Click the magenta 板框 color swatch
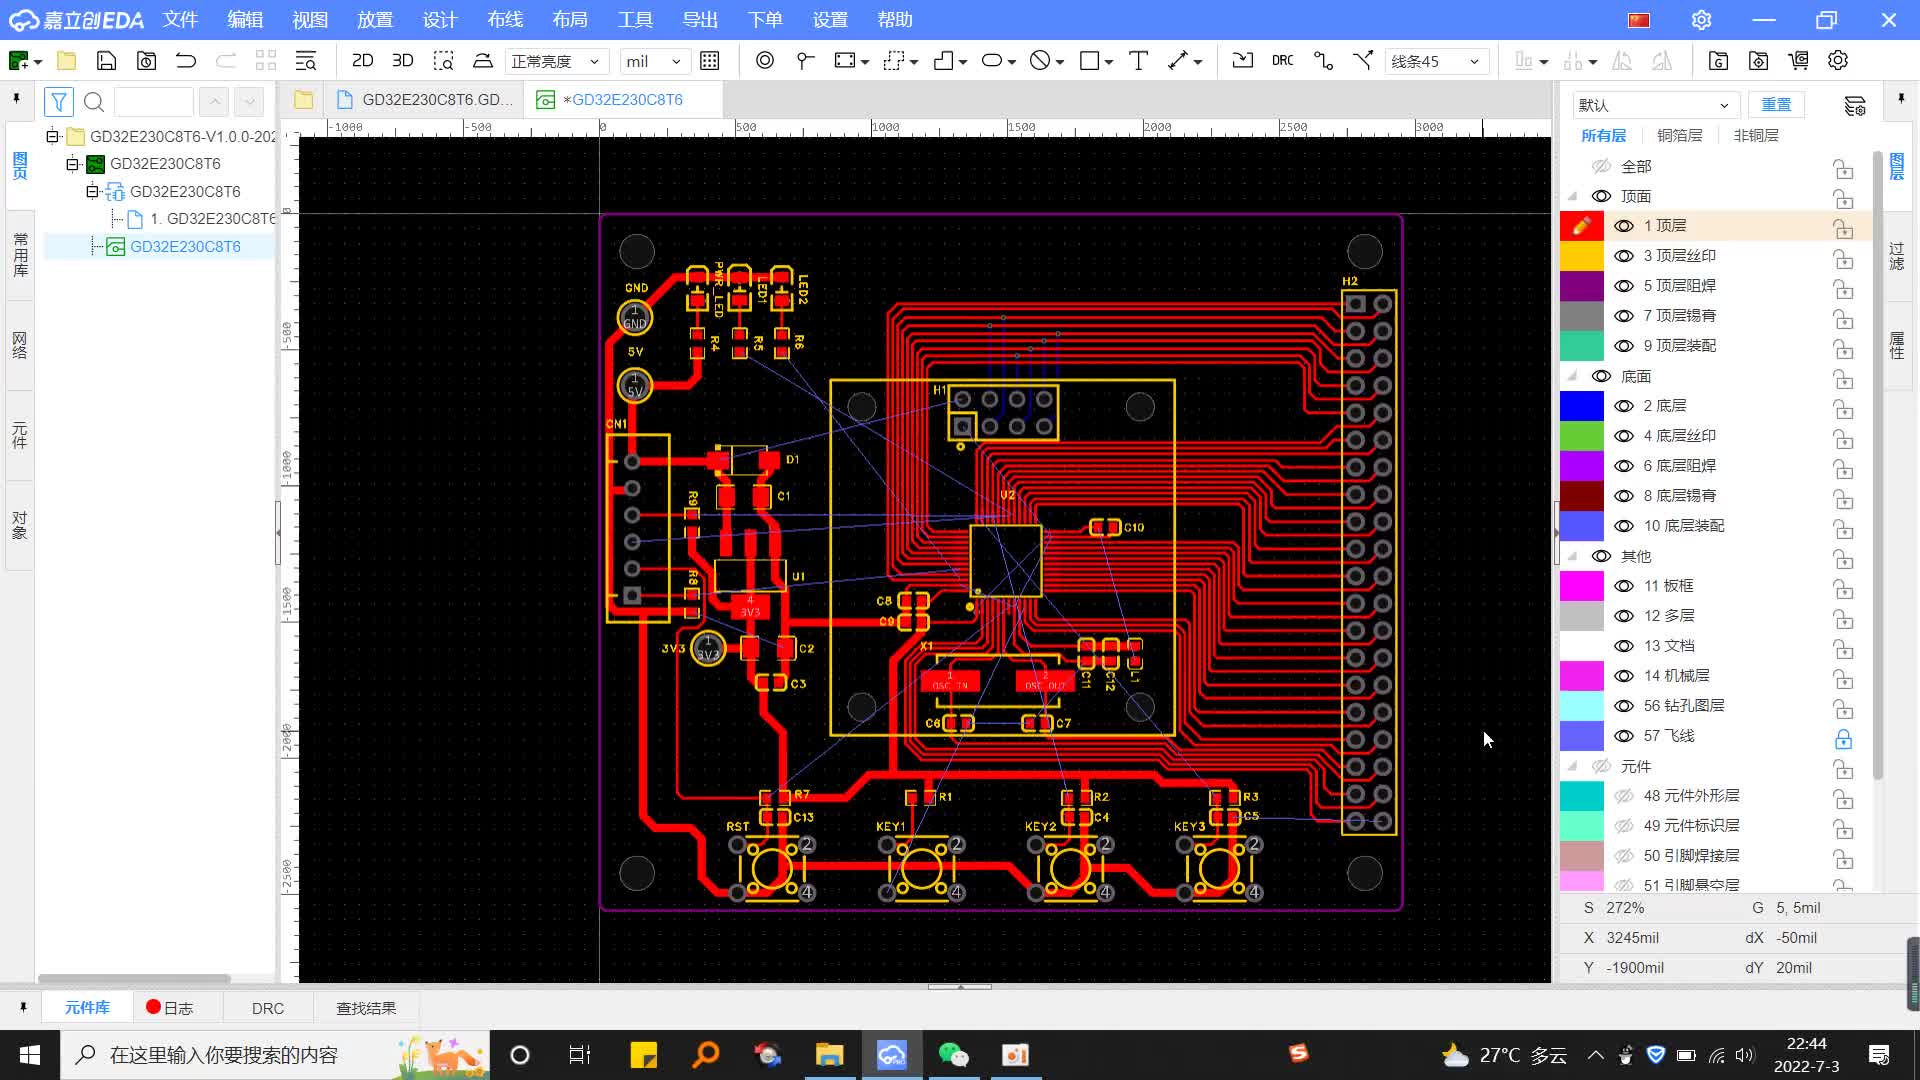This screenshot has width=1920, height=1080. 1582,586
